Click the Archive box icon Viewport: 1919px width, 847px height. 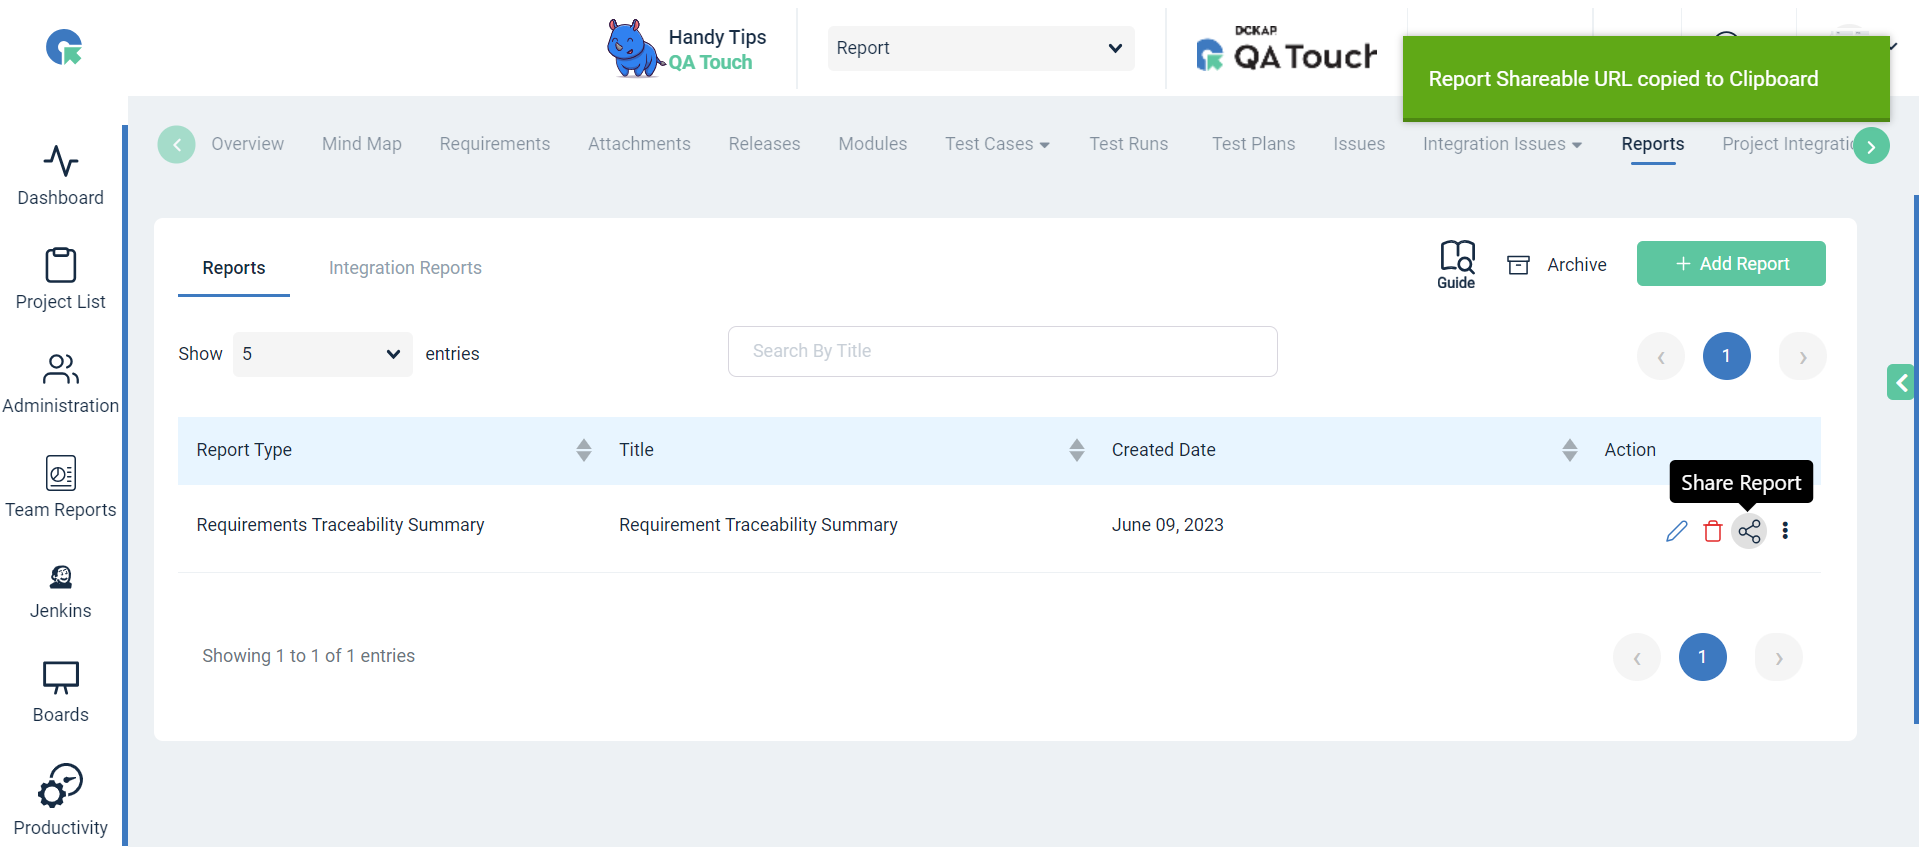point(1519,265)
